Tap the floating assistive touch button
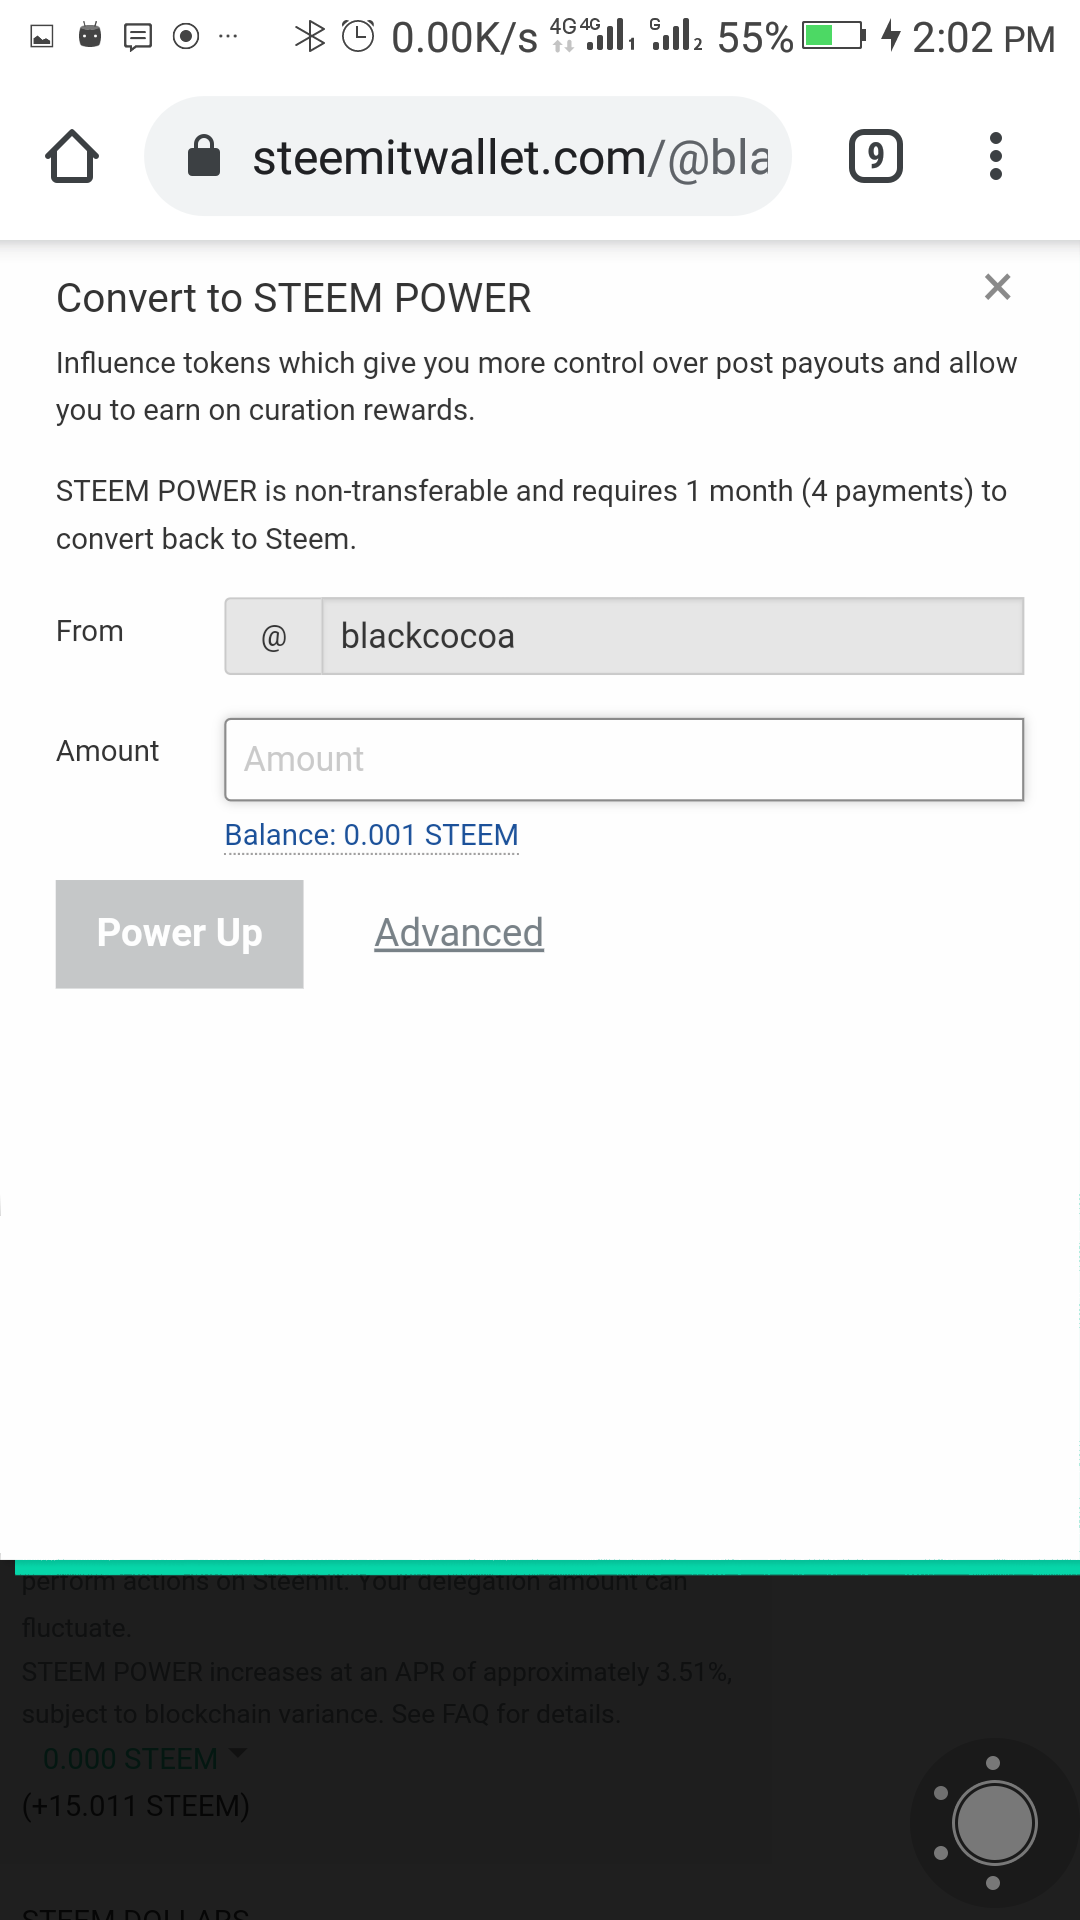 (994, 1822)
